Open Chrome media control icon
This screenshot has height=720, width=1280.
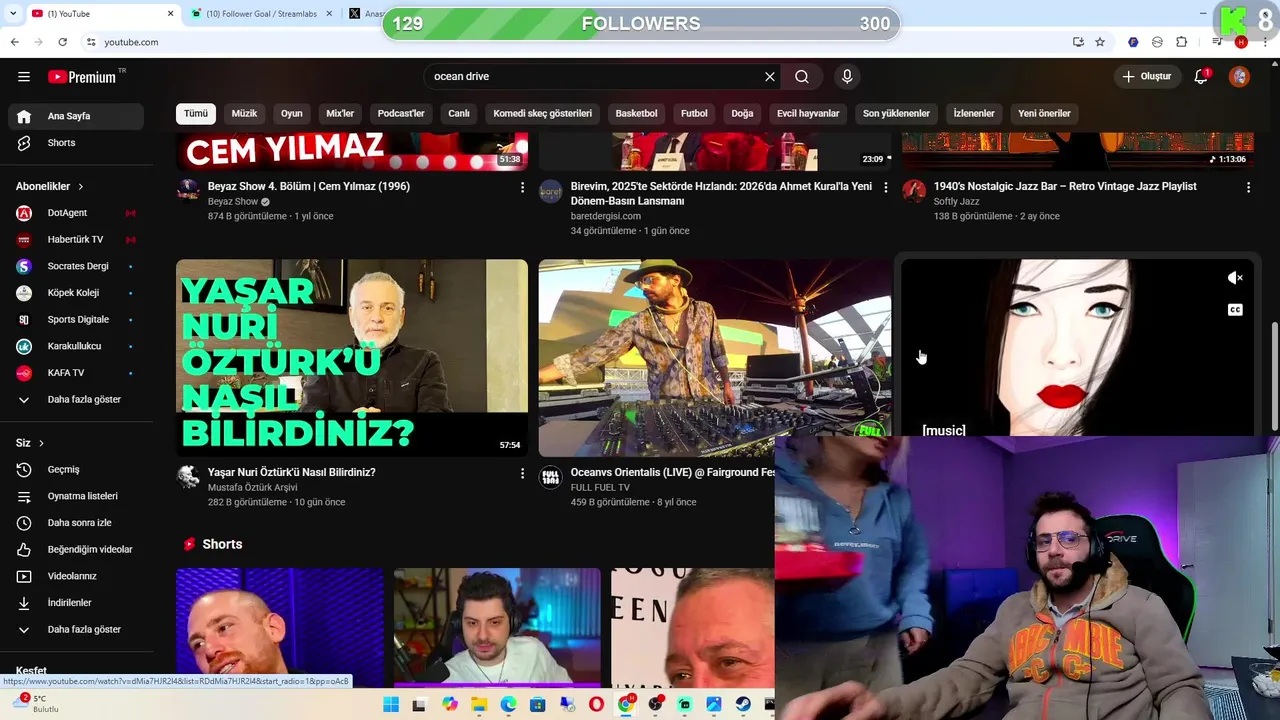(x=1217, y=42)
